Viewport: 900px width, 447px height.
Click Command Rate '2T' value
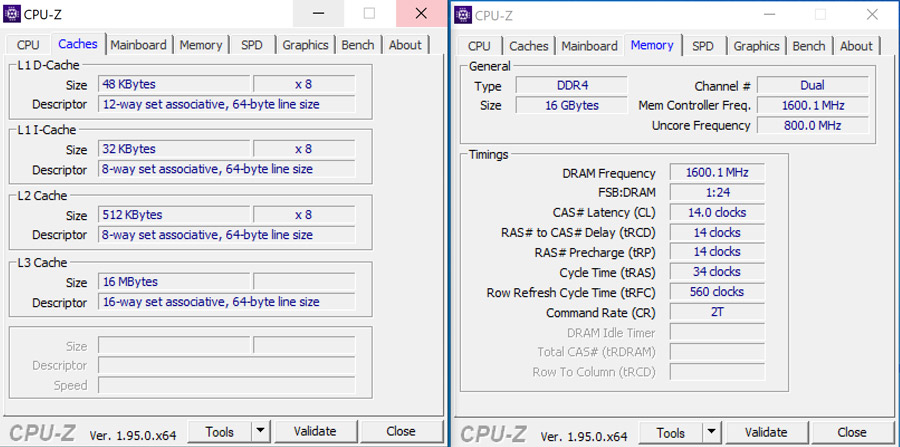(x=717, y=312)
